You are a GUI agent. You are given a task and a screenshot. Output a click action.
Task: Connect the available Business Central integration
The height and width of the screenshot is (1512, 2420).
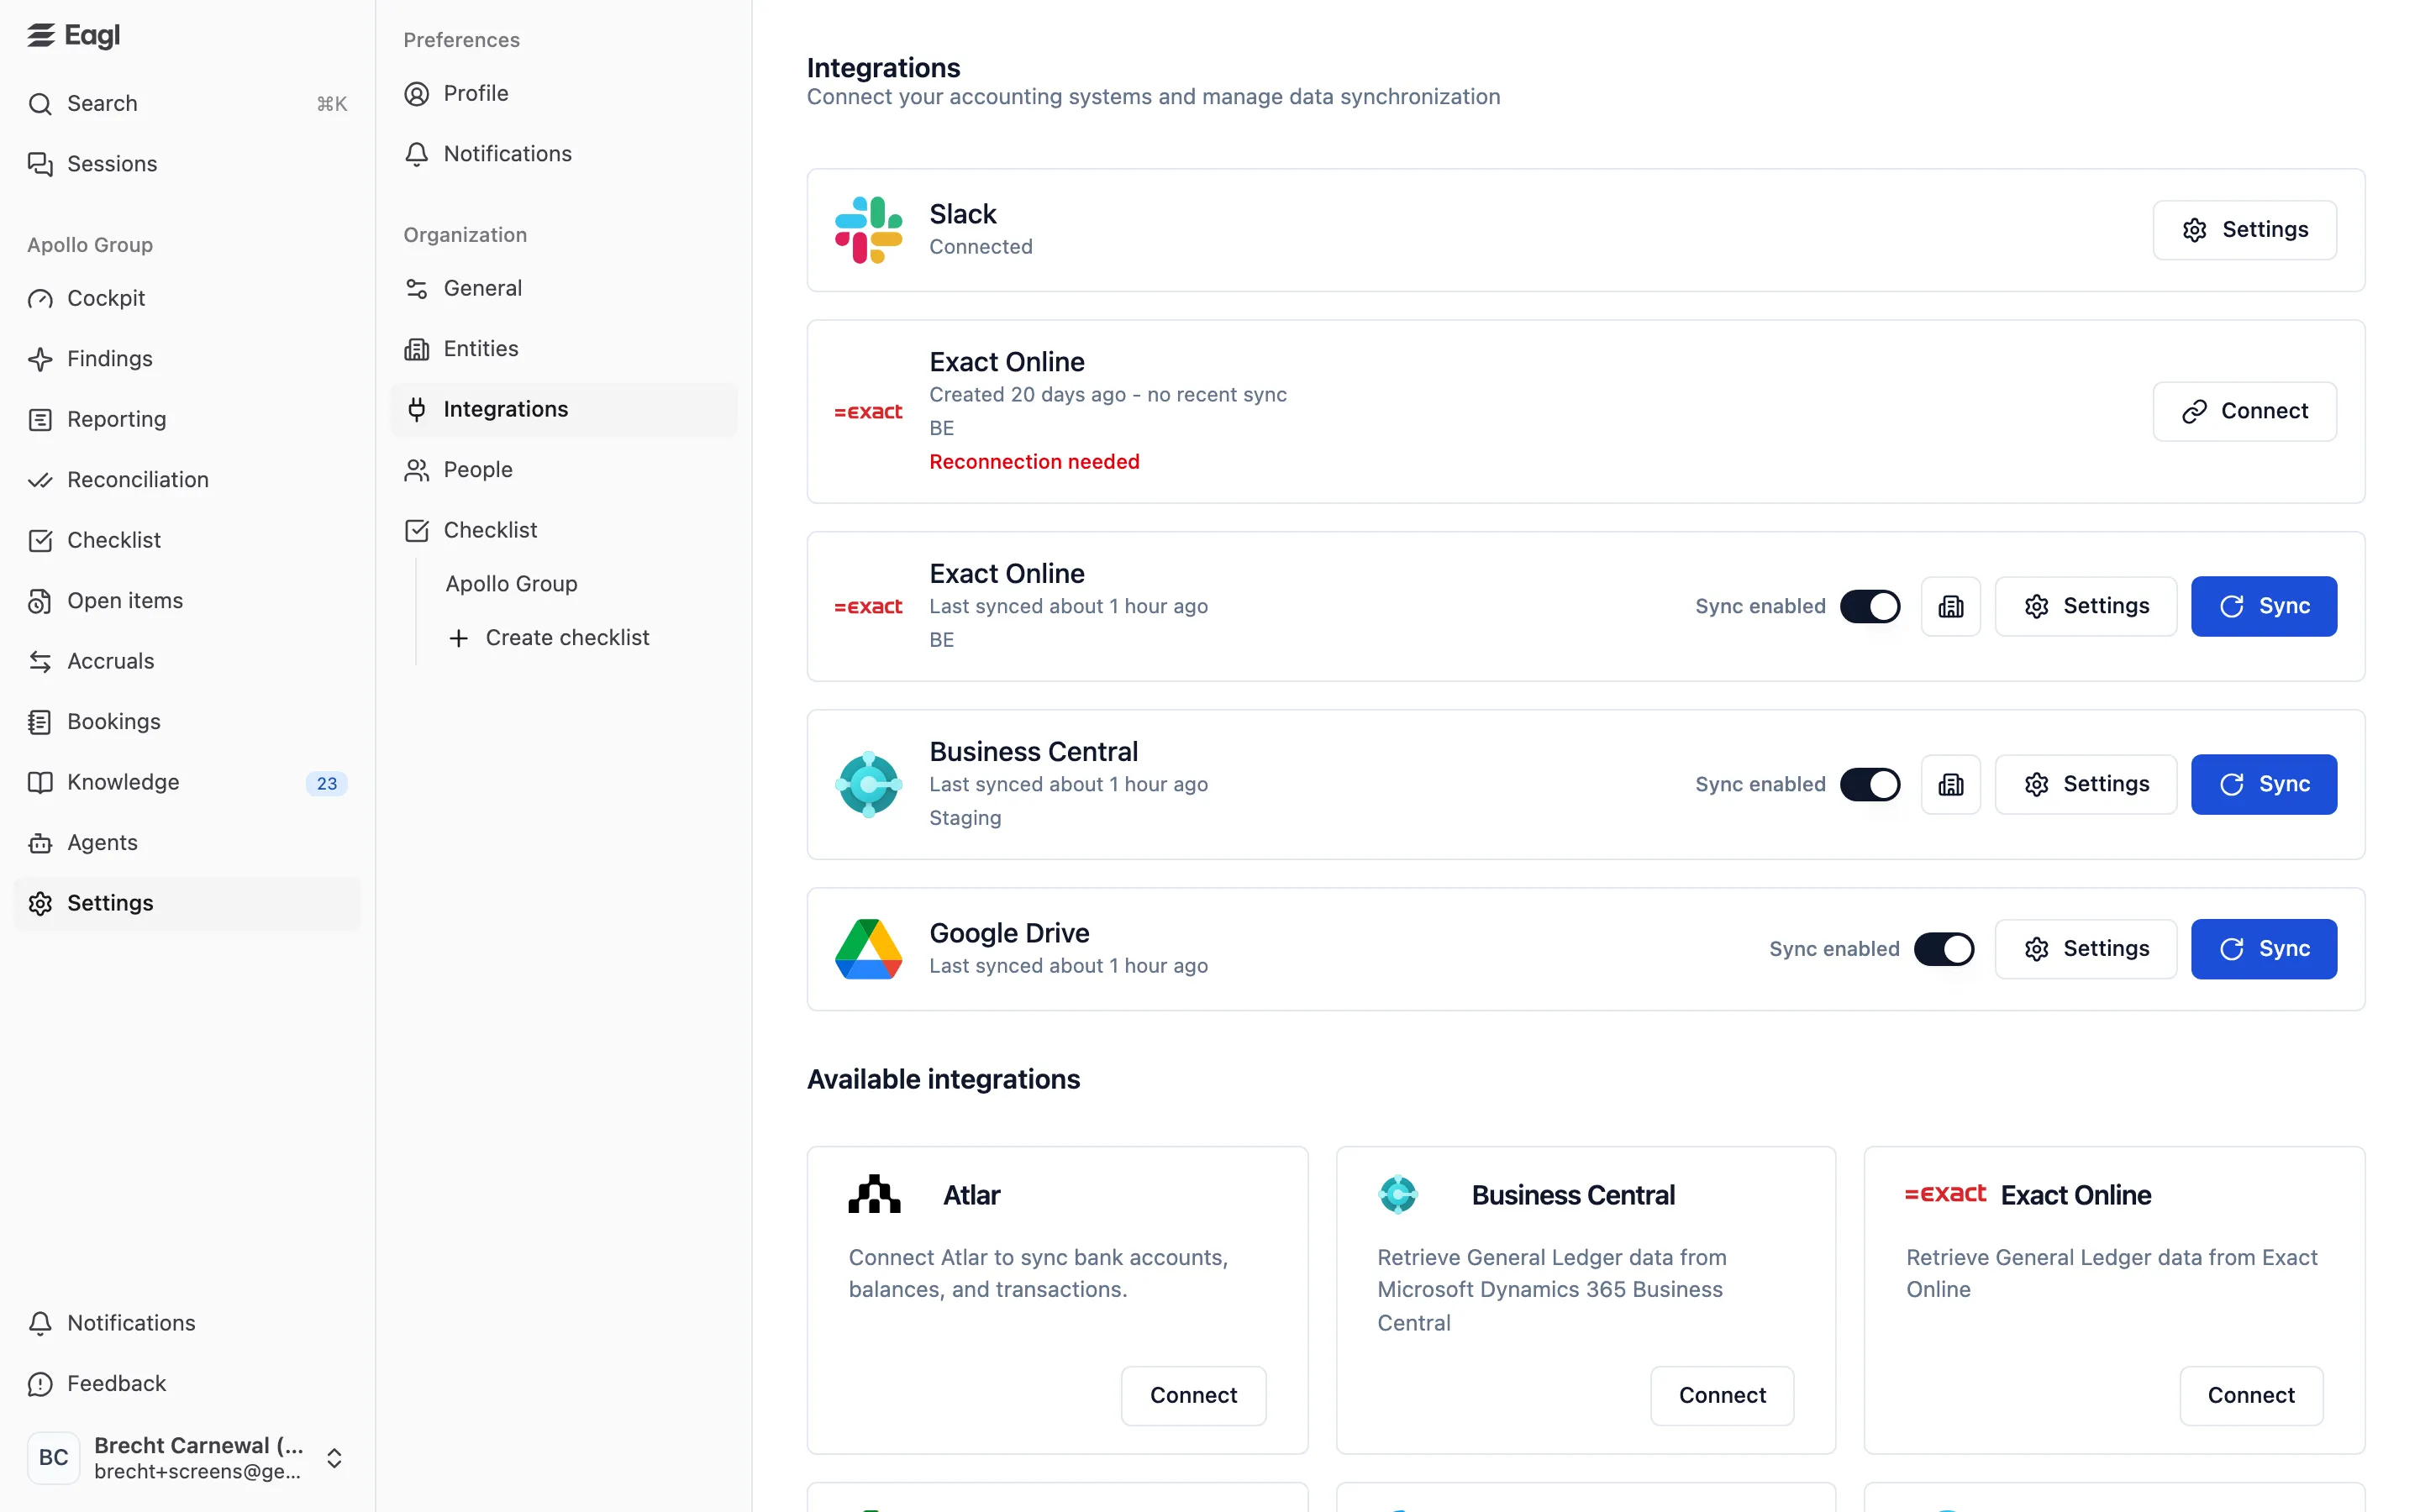click(1722, 1395)
